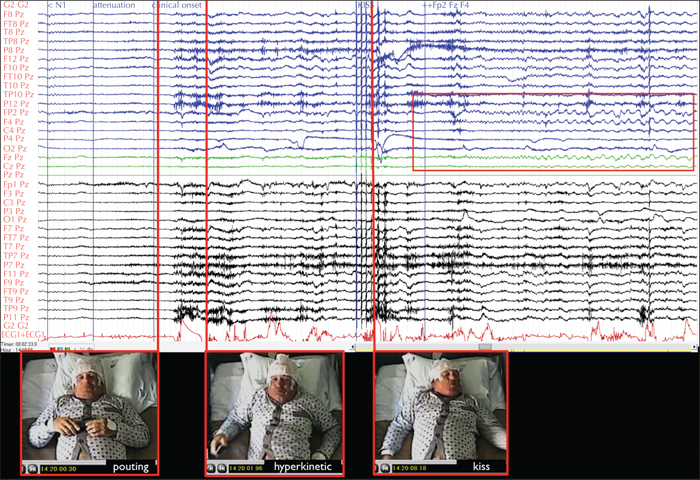Select the F3 Pz channel label
700x480 pixels.
point(14,194)
